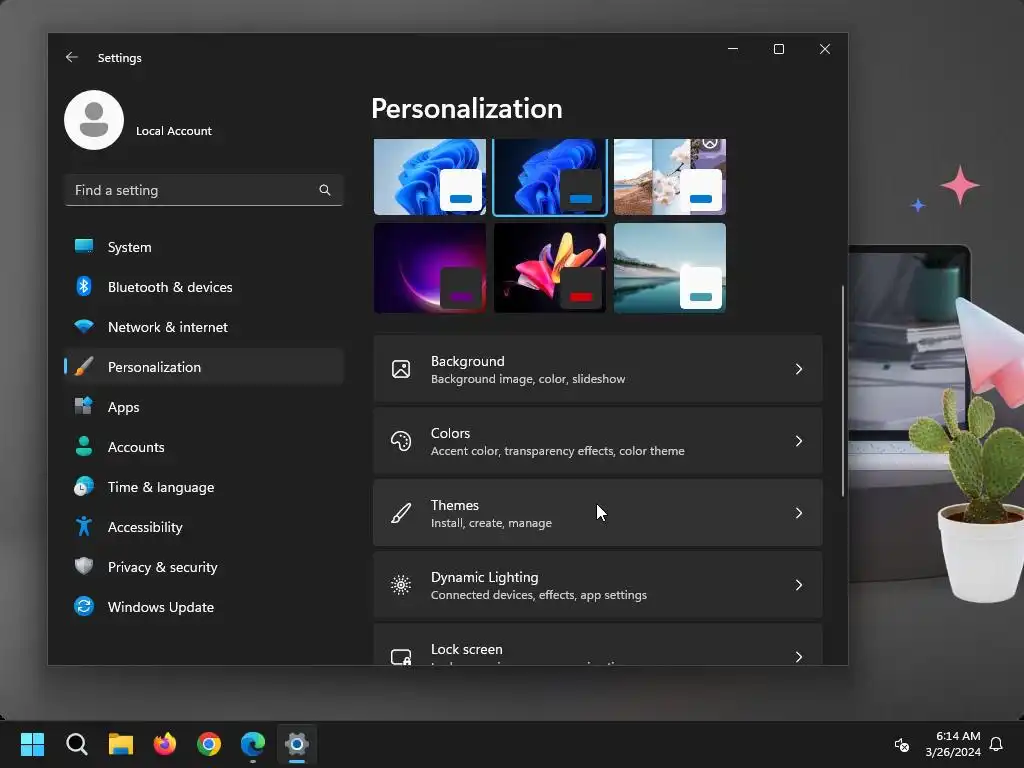Click the Time & language clock icon
Screen dimensions: 1024x768
pyautogui.click(x=84, y=487)
